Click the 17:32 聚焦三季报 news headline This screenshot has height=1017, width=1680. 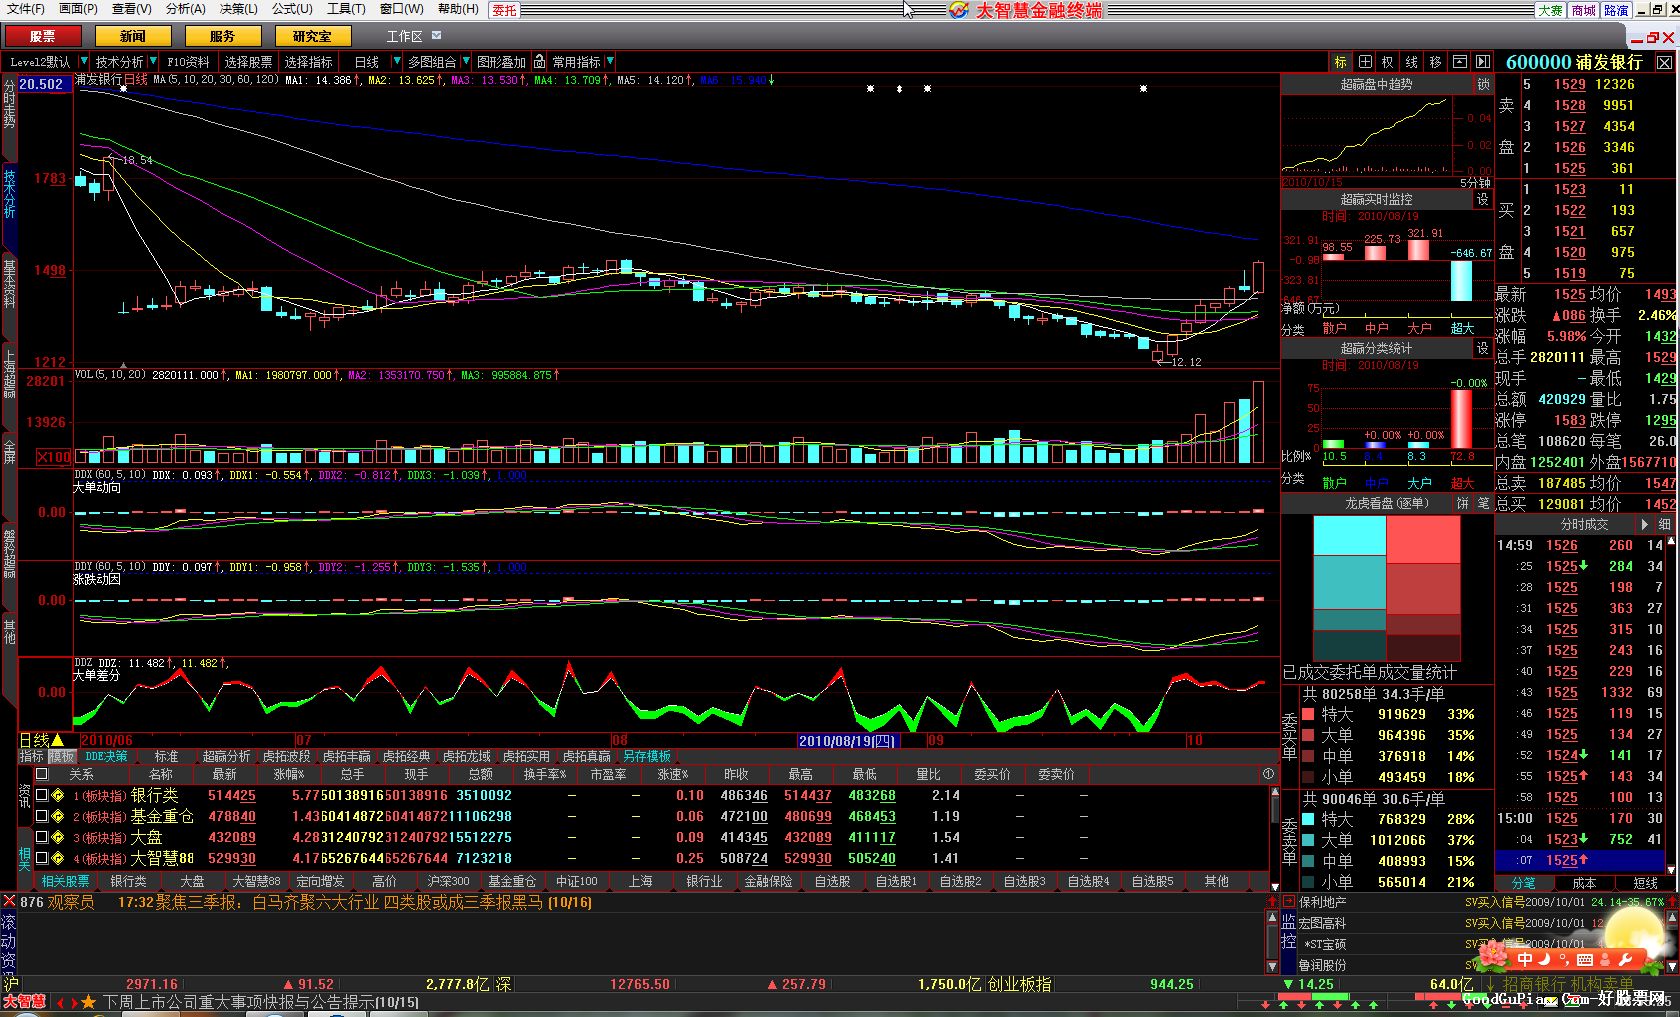coord(355,902)
